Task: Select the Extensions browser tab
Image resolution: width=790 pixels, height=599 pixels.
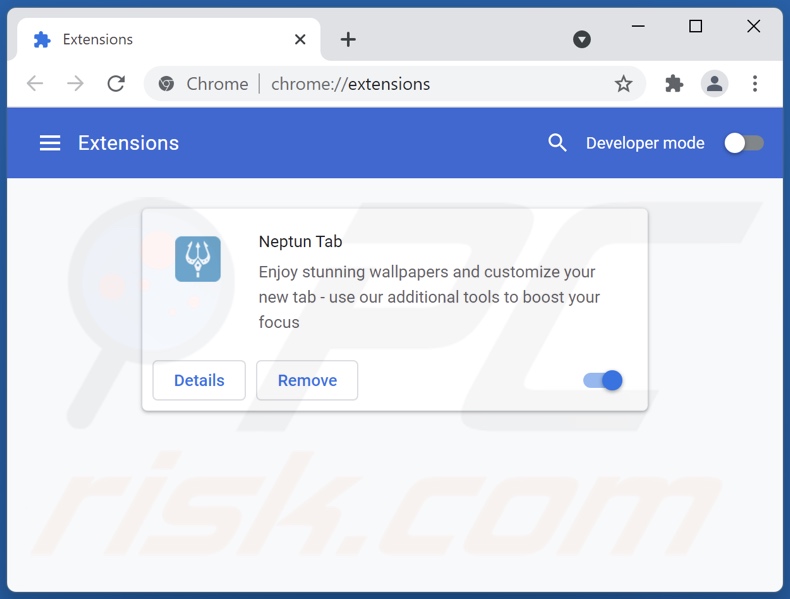Action: (x=169, y=39)
